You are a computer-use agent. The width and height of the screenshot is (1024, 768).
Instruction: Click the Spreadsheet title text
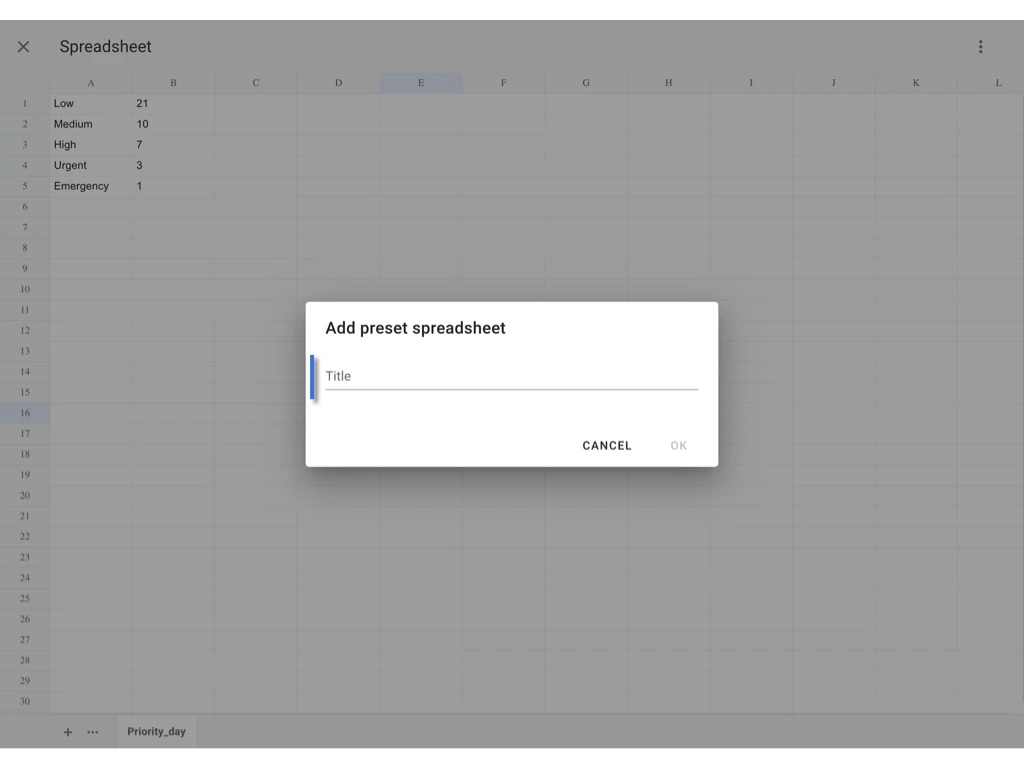105,46
